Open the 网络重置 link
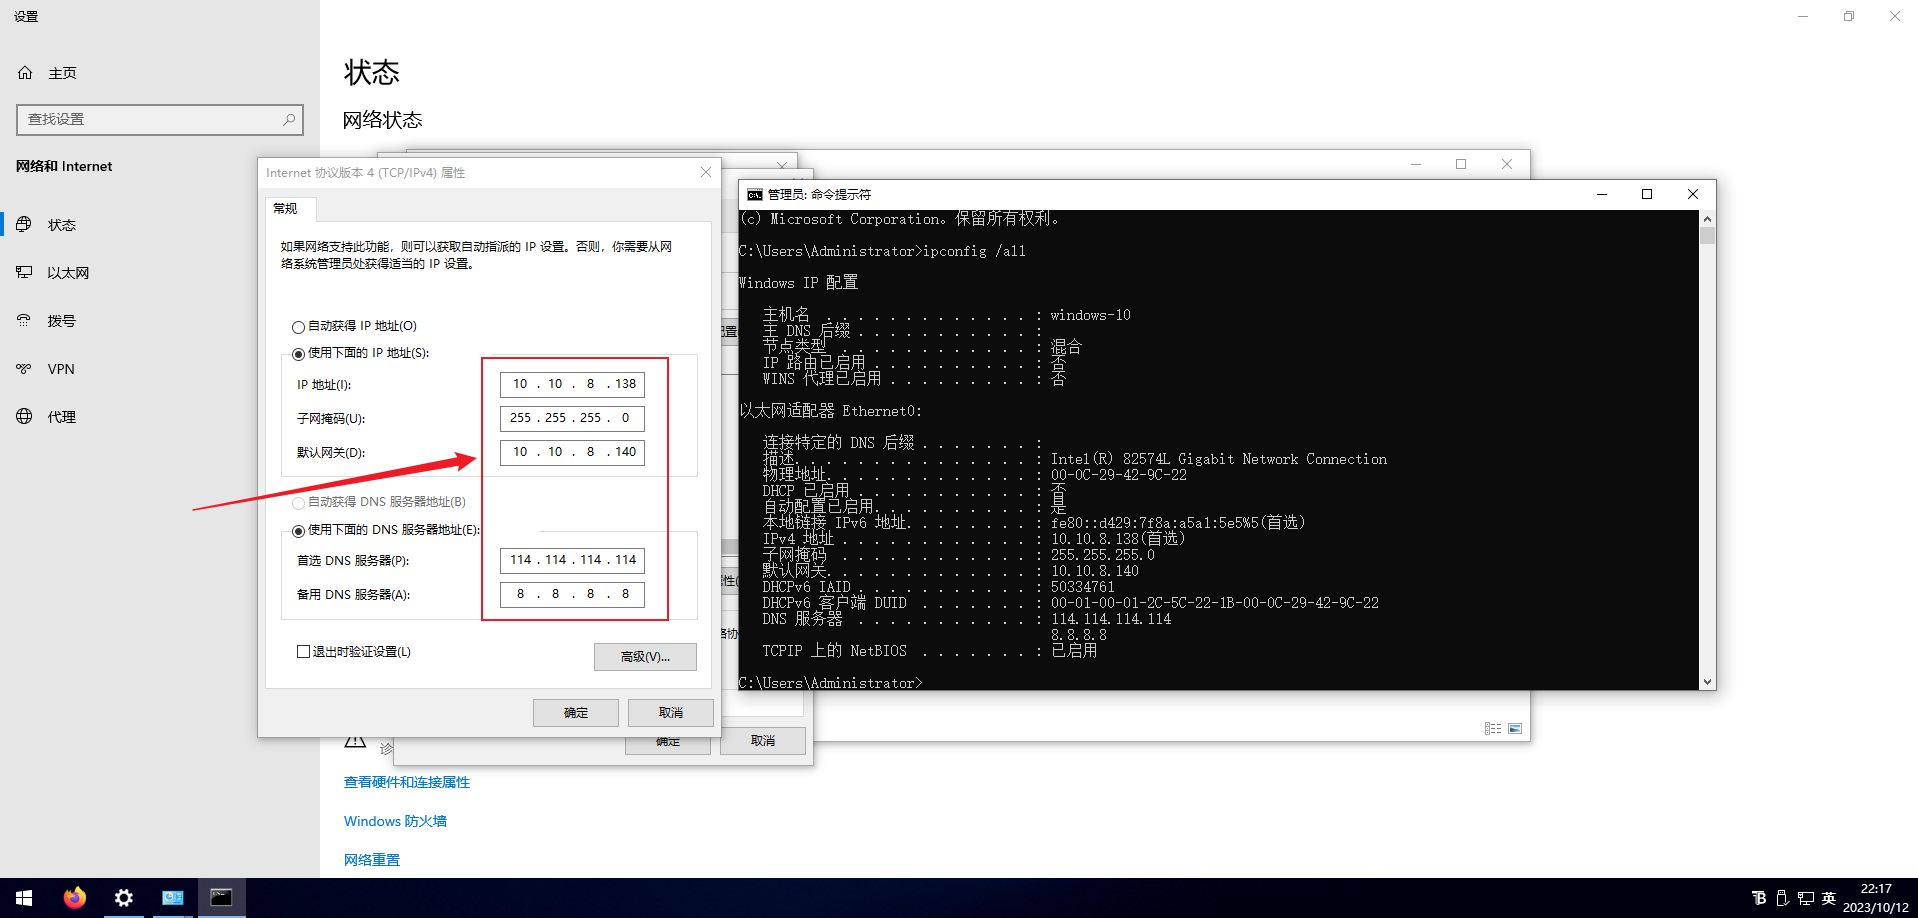Screen dimensions: 1918x918 (x=372, y=860)
